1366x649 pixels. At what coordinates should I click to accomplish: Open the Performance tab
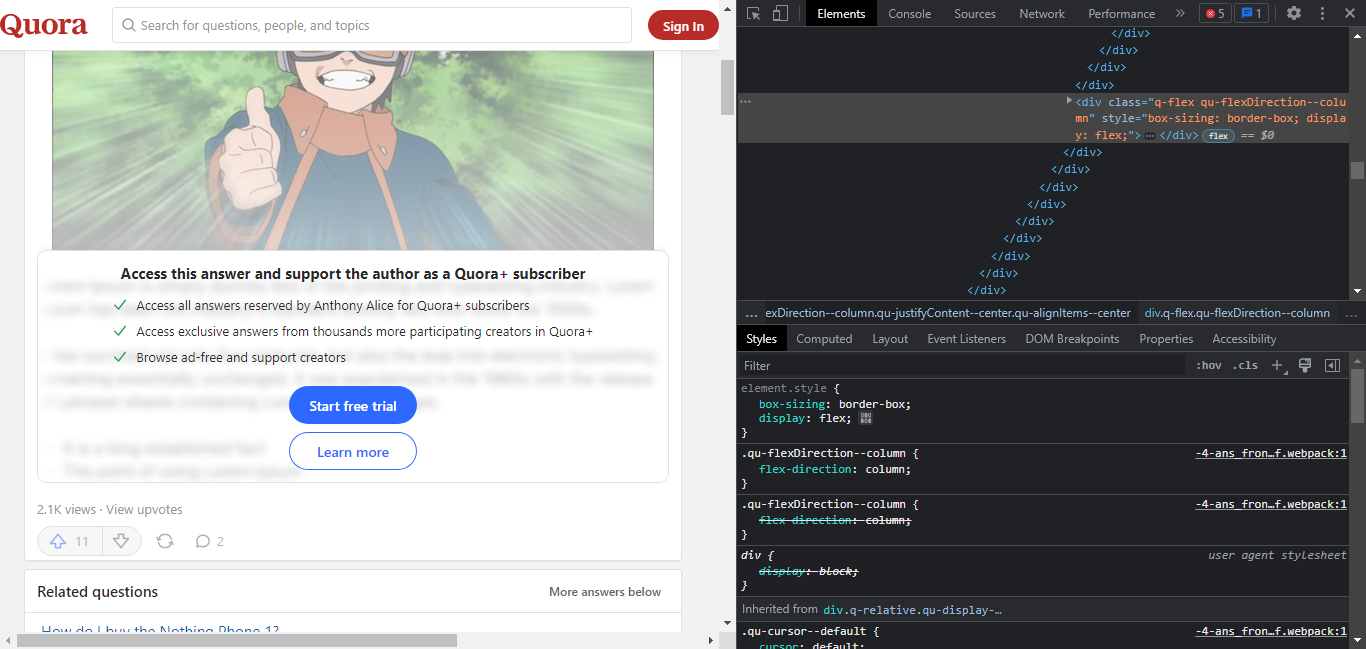click(x=1122, y=13)
